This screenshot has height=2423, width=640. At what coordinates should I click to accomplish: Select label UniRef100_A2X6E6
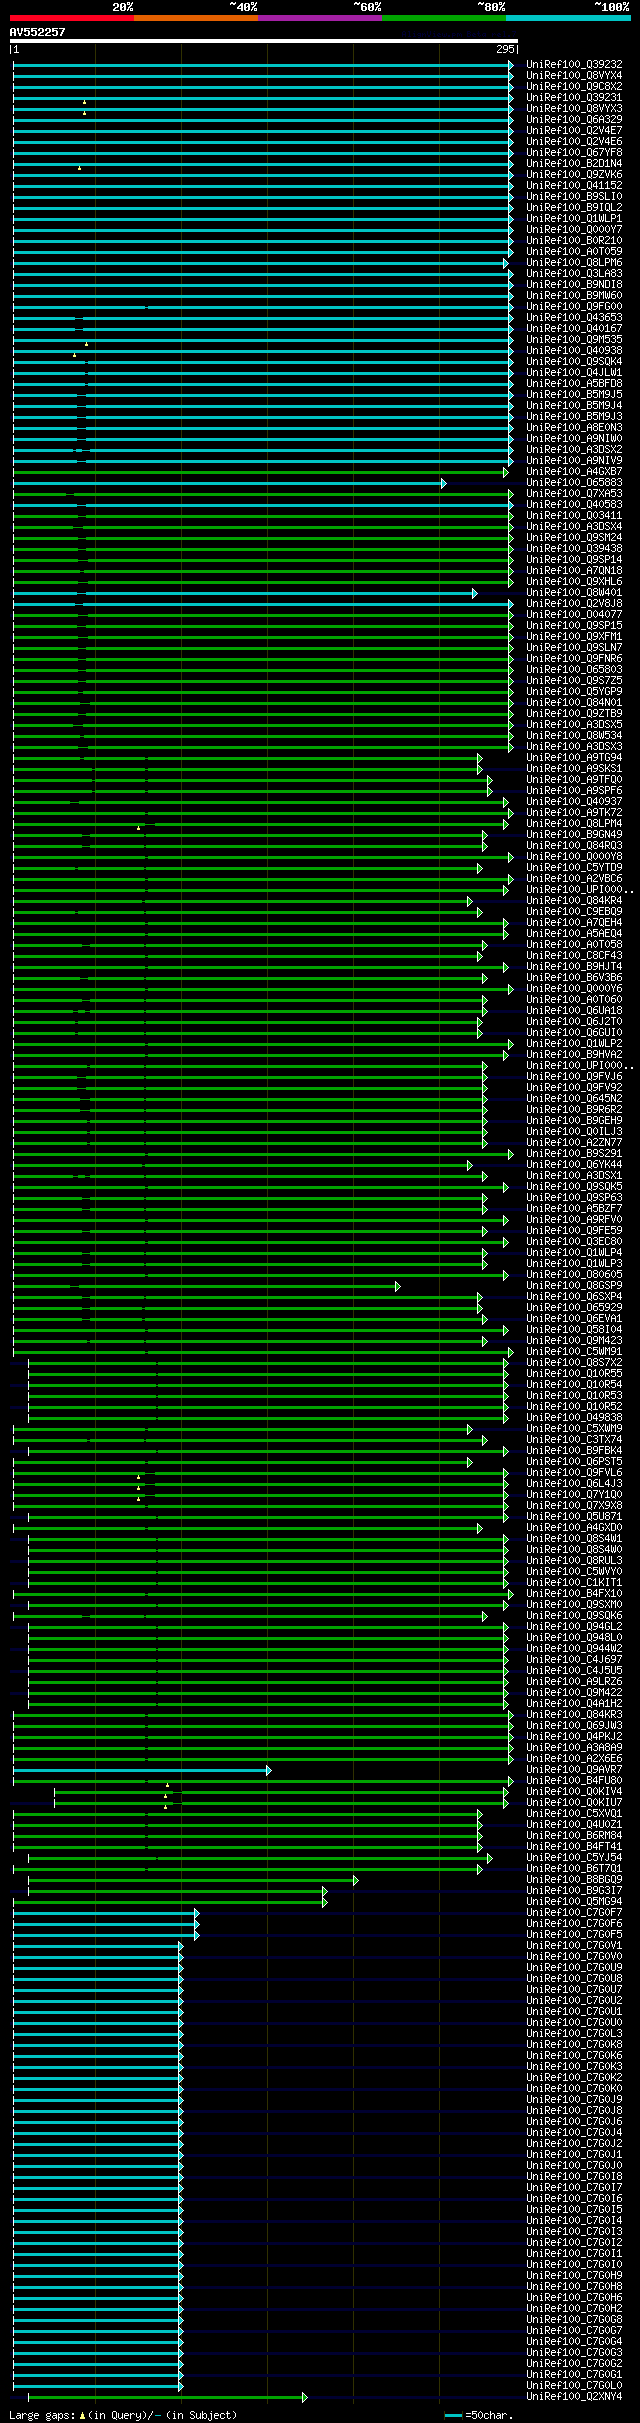tap(574, 1759)
